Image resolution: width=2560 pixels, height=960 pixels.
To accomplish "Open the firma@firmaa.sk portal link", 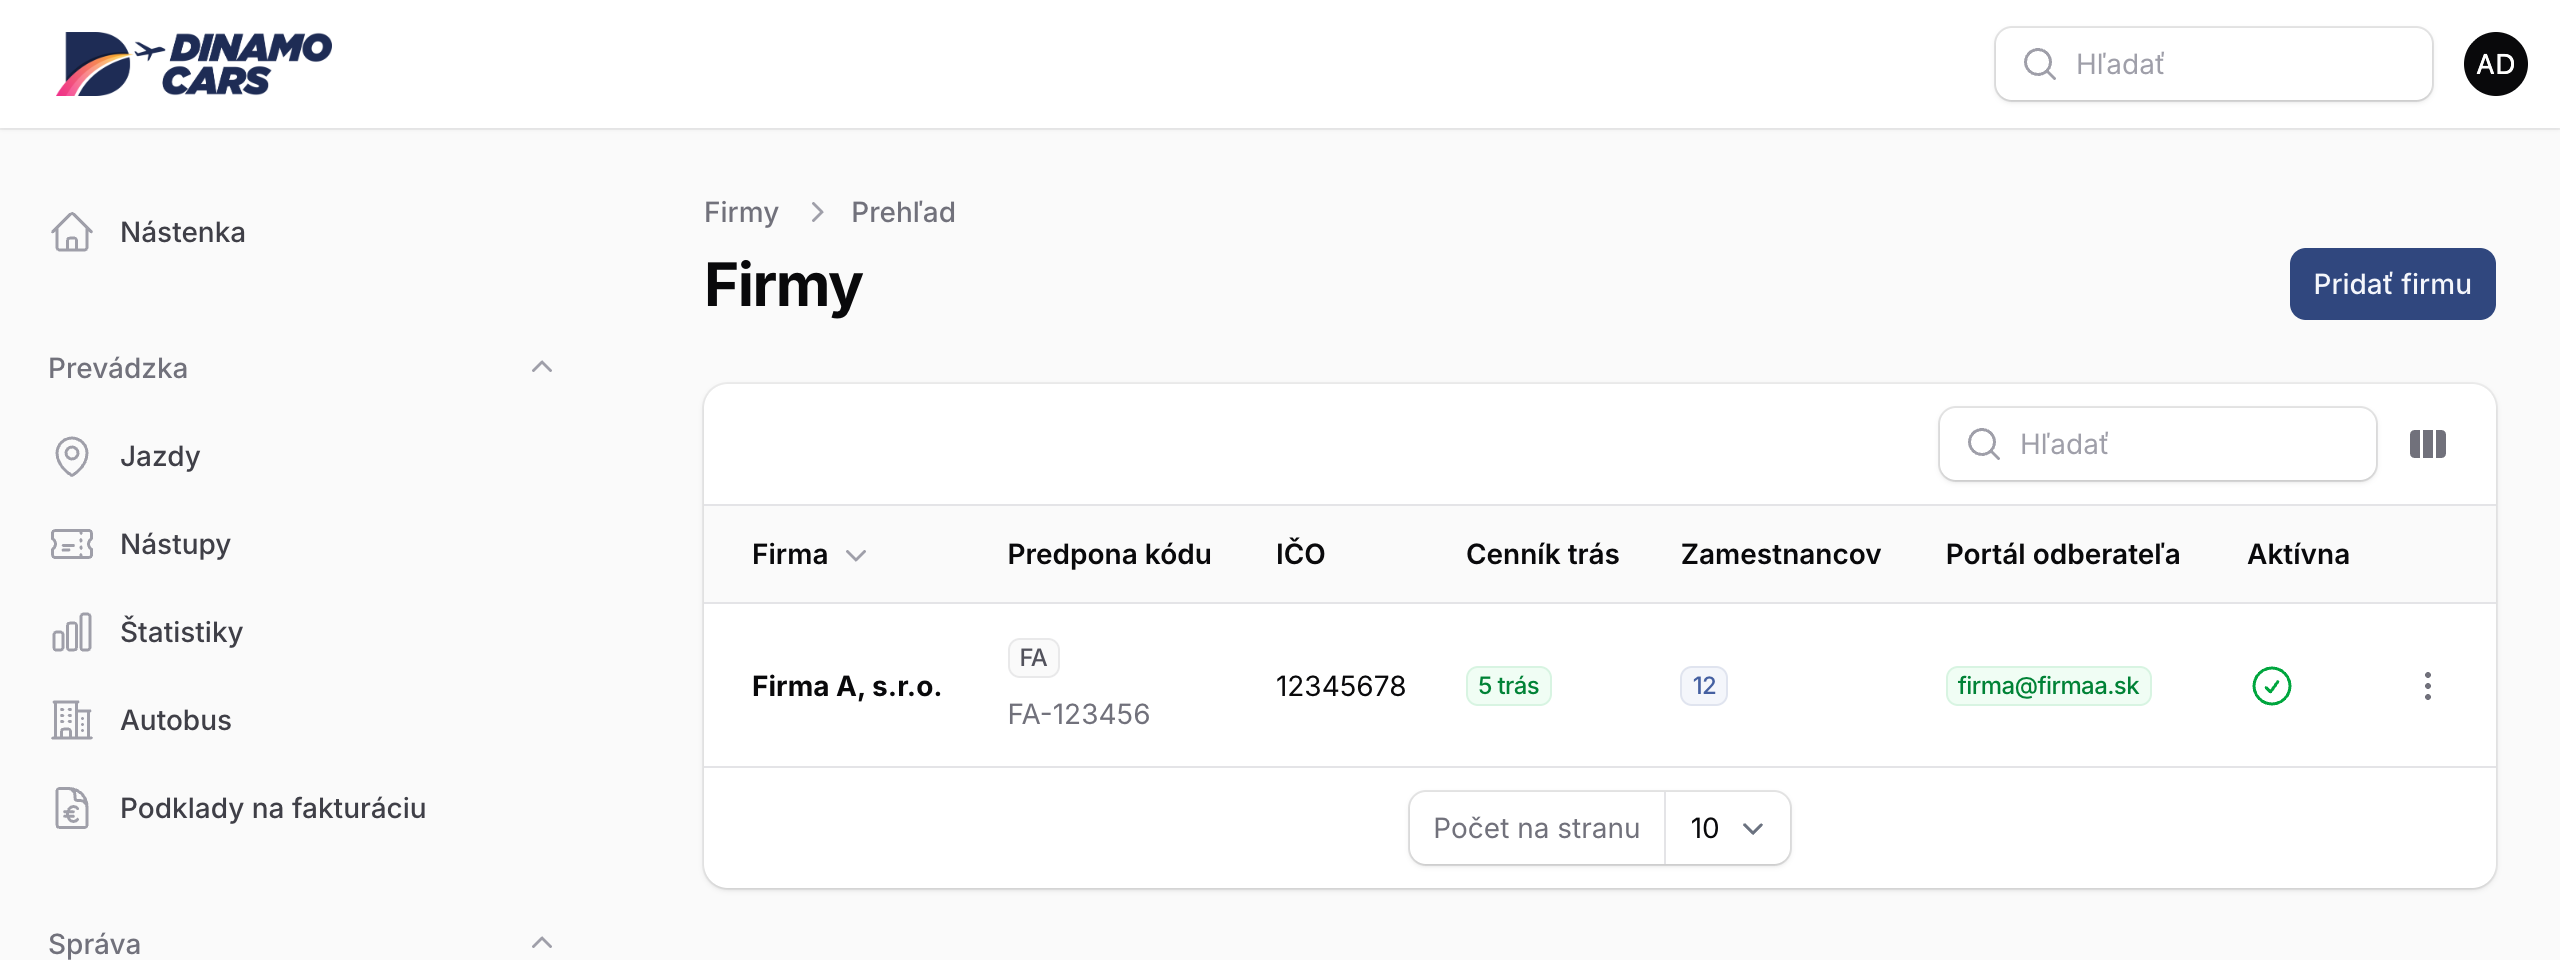I will 2048,686.
